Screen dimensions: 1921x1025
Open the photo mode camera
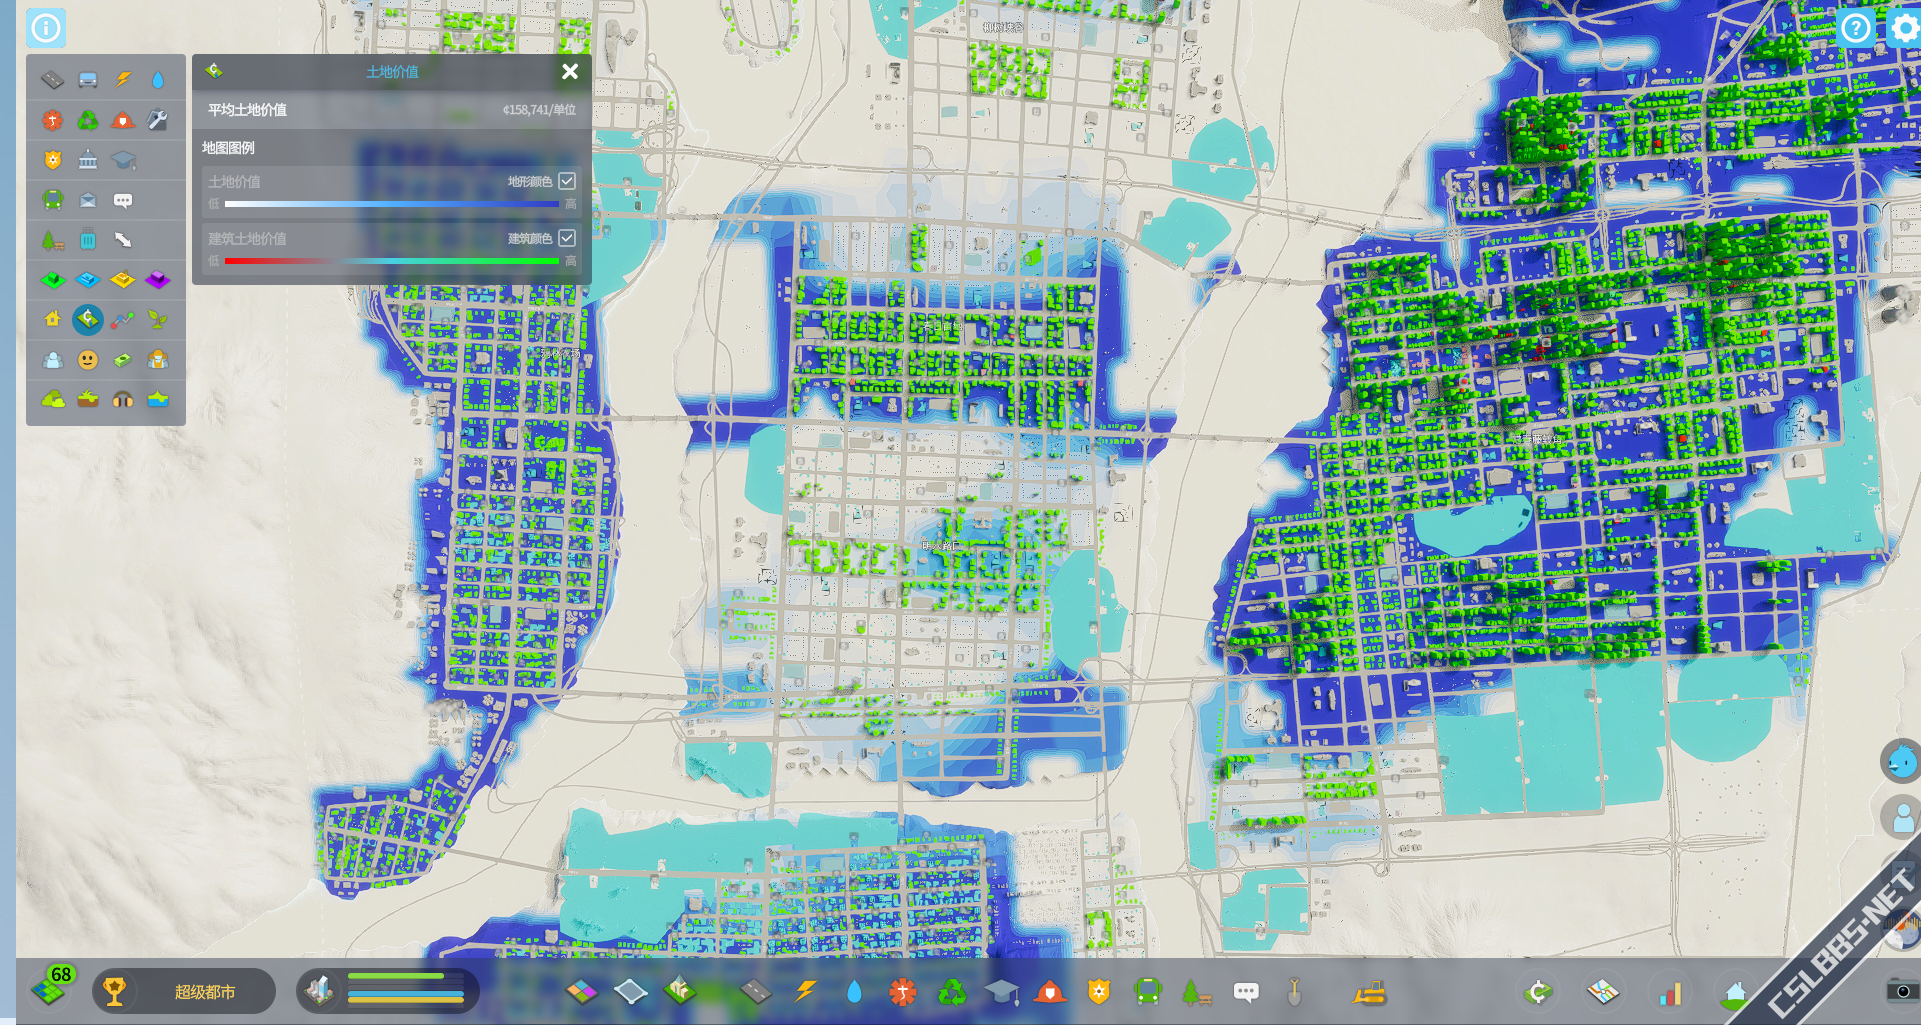tap(1902, 991)
